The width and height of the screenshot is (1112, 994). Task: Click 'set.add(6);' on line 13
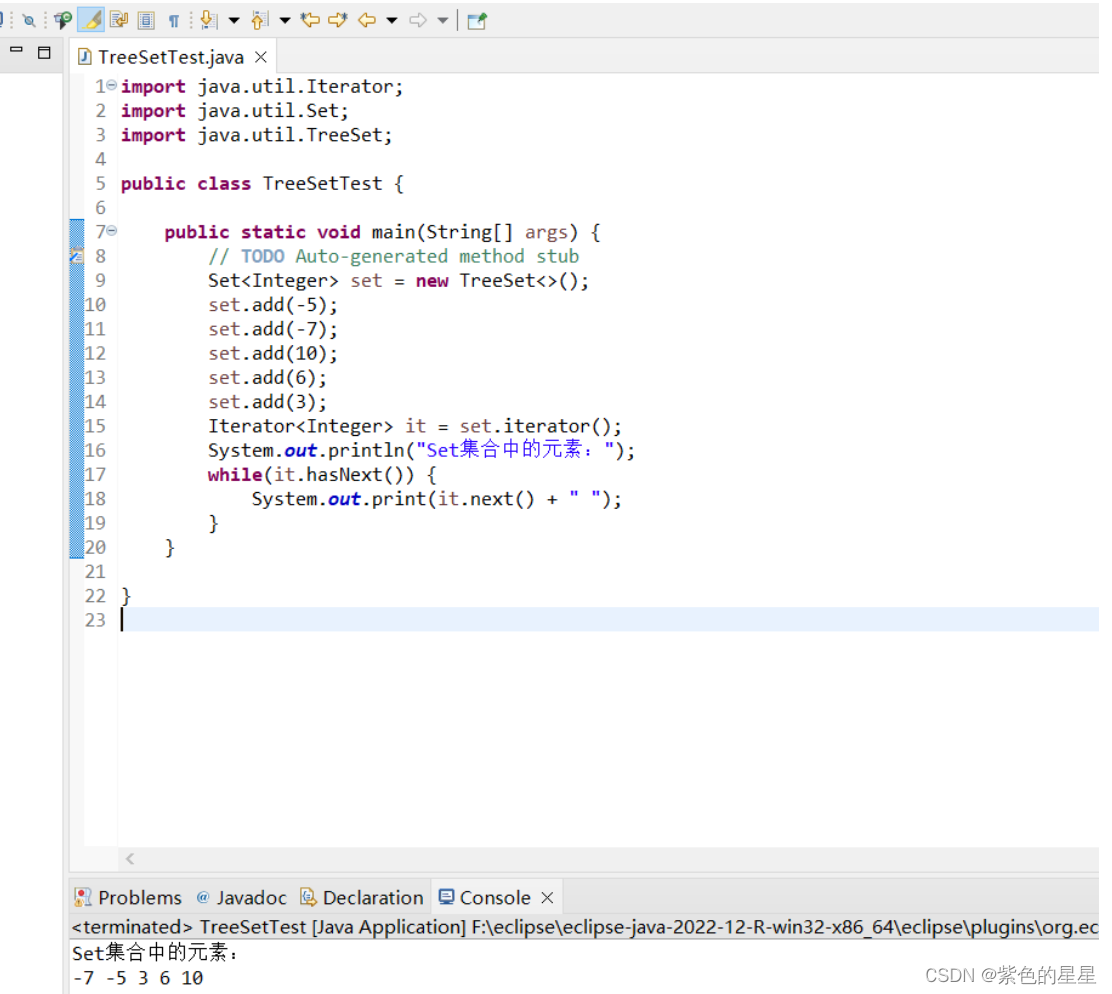(x=267, y=378)
